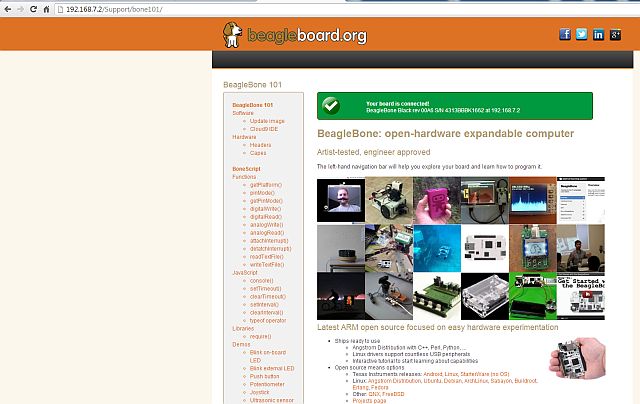Open the analogWrite() function link

point(266,225)
